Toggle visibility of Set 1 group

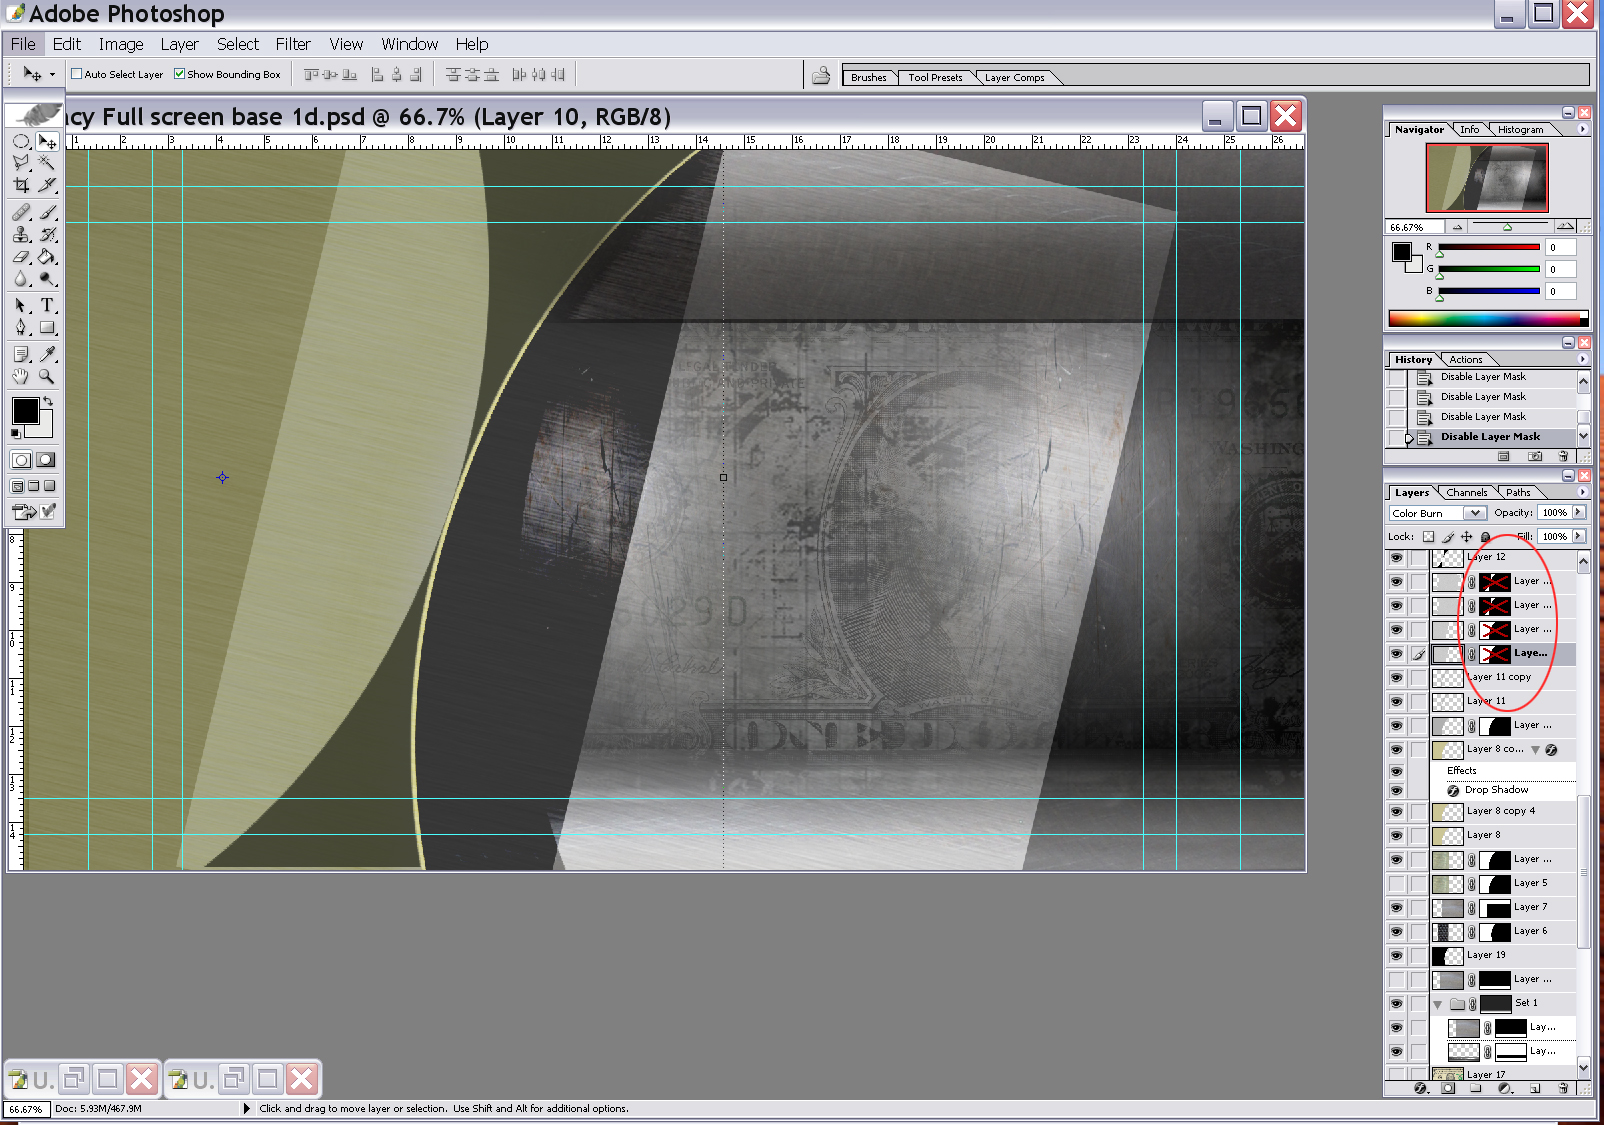(1396, 1003)
